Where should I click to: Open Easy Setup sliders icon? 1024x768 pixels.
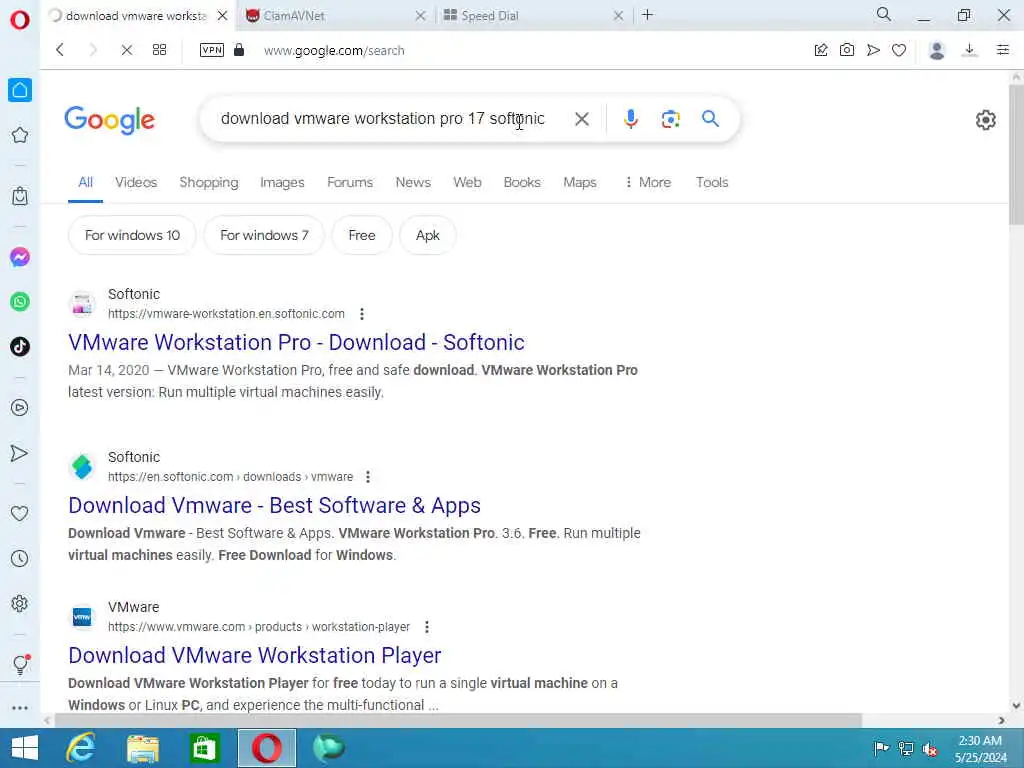(x=1003, y=50)
